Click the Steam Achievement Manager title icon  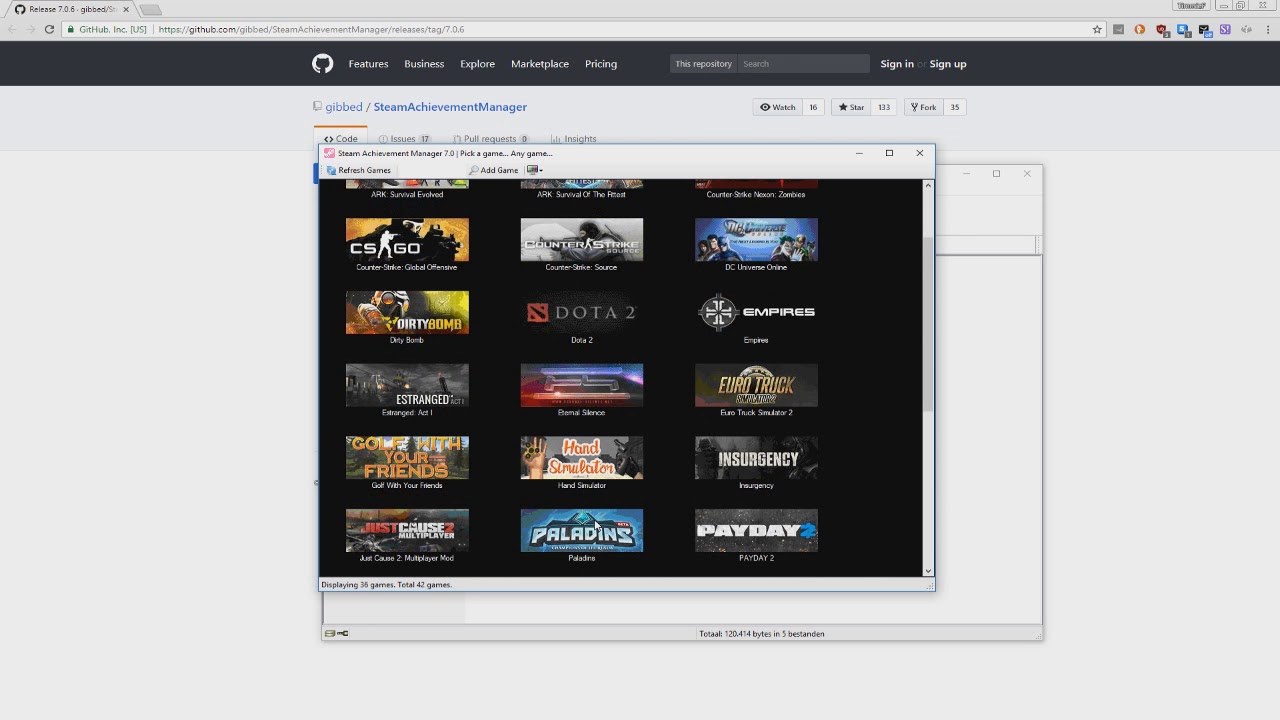point(329,153)
